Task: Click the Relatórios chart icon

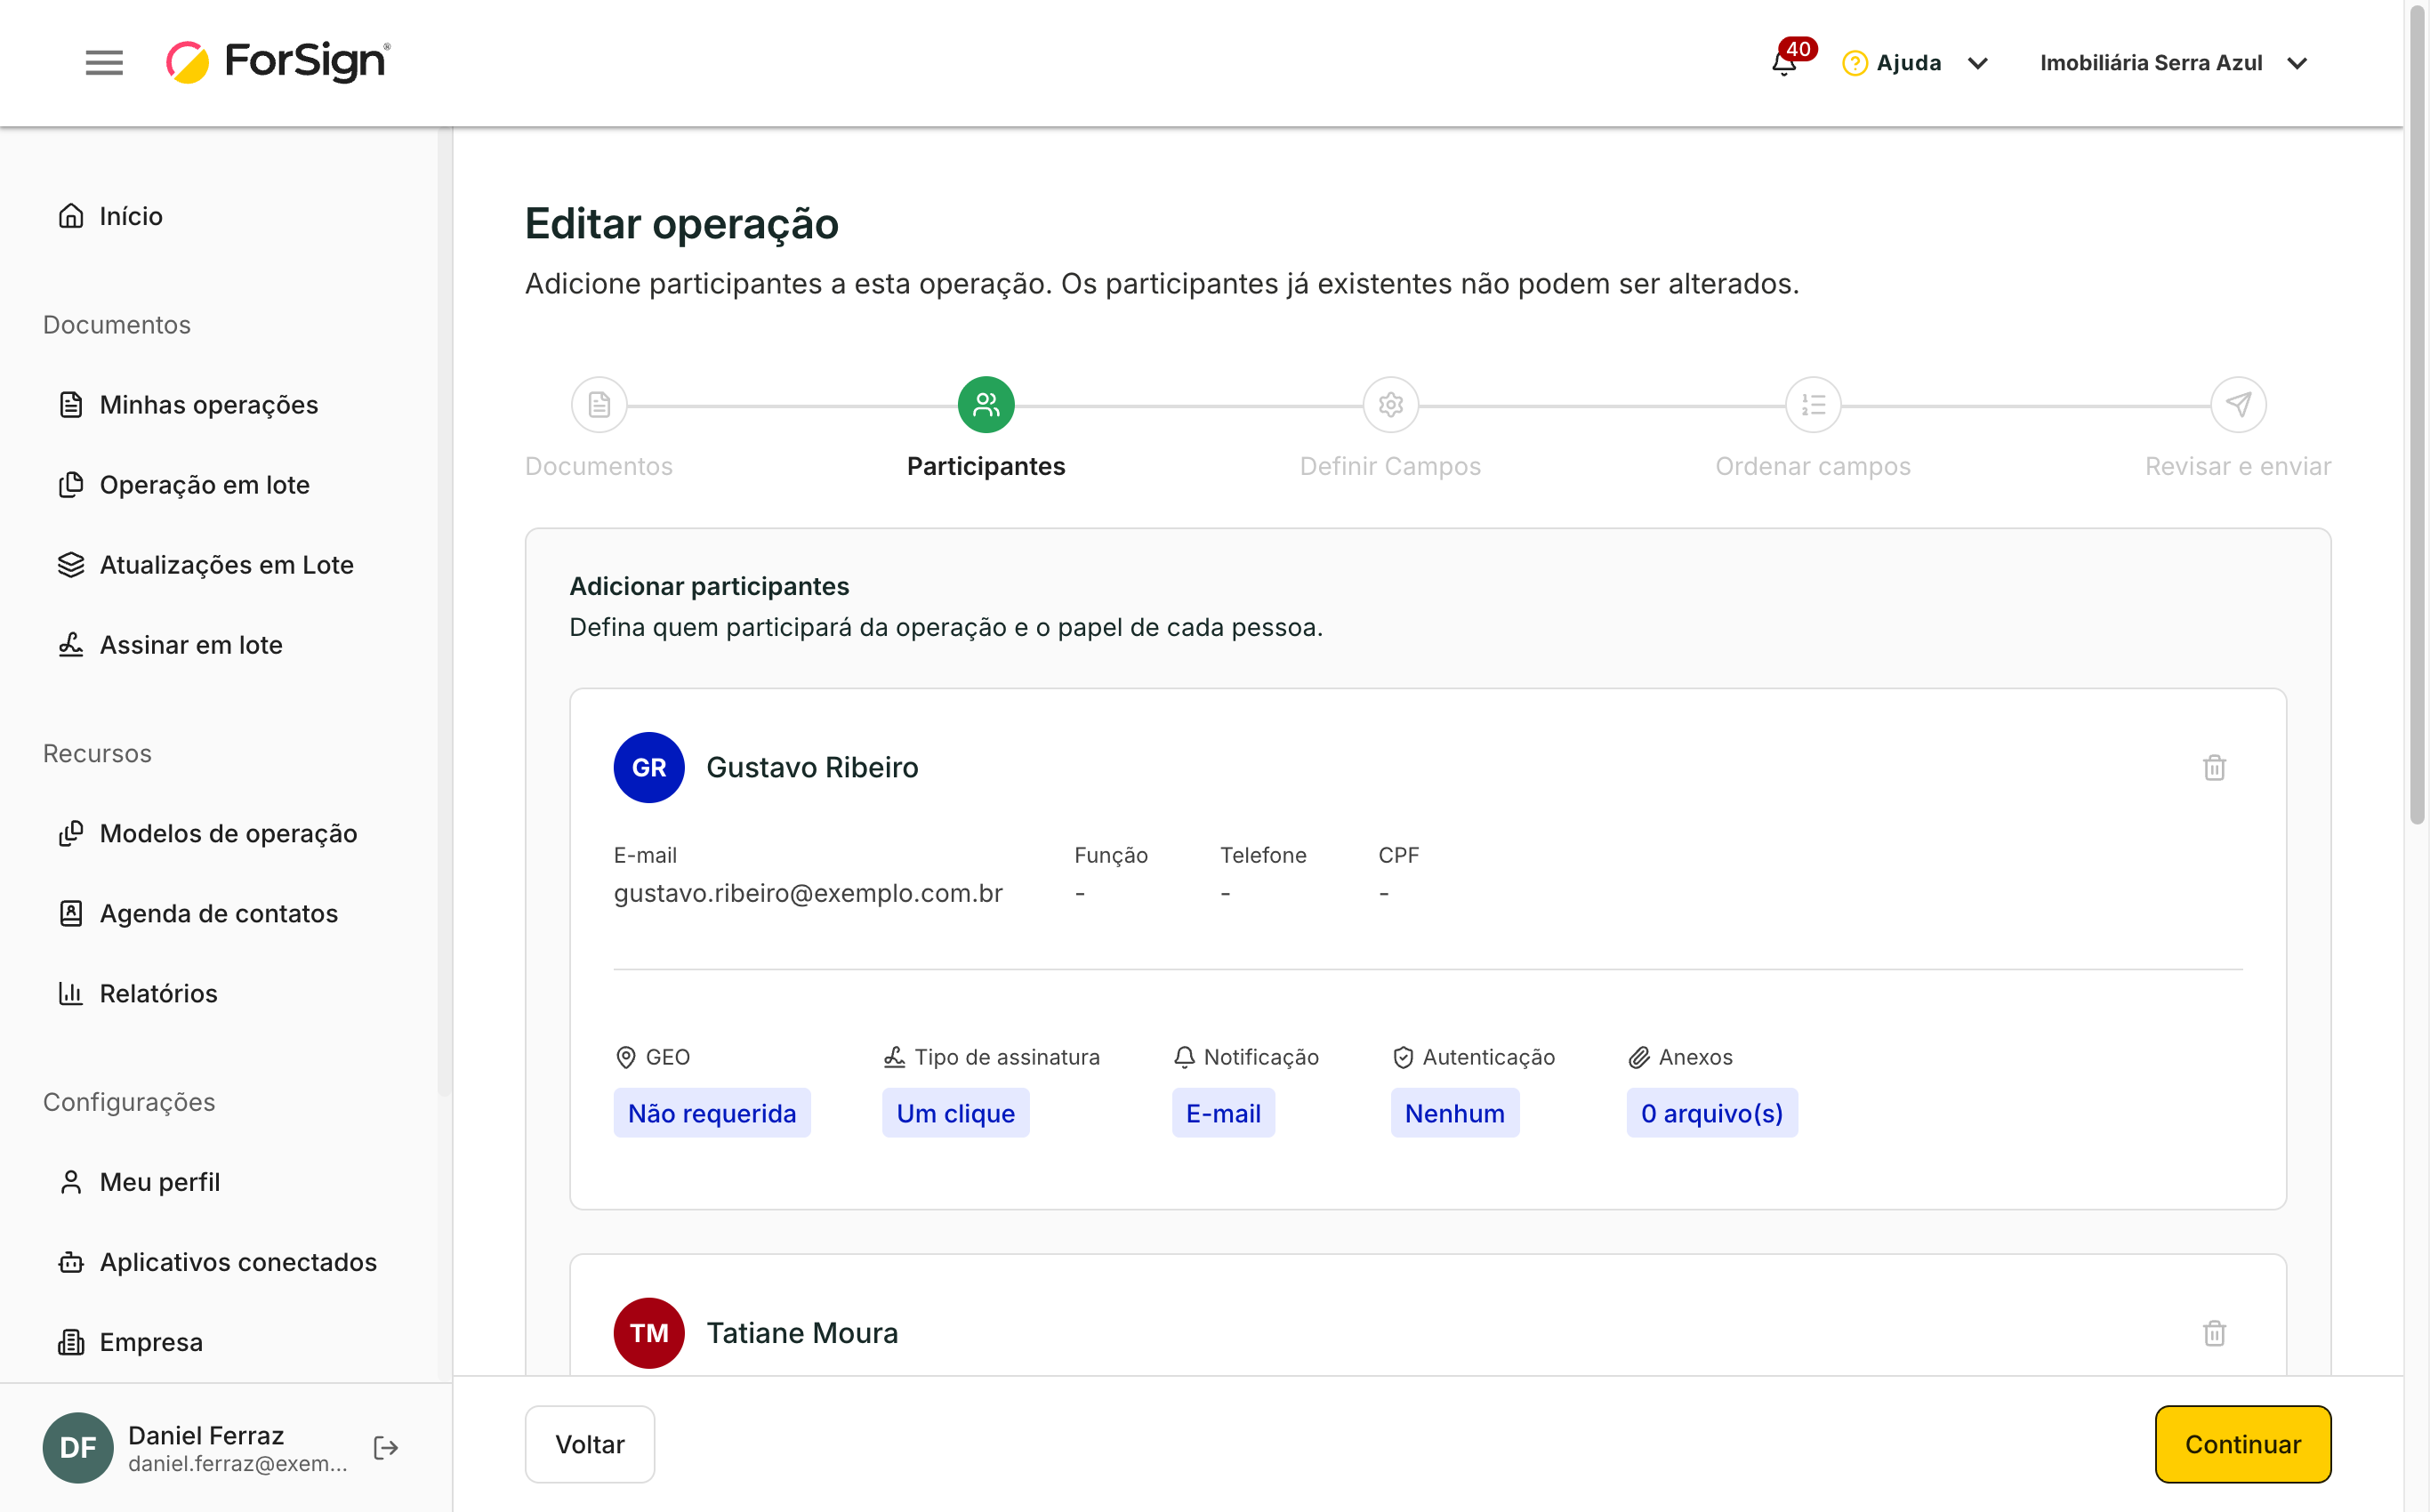Action: 70,993
